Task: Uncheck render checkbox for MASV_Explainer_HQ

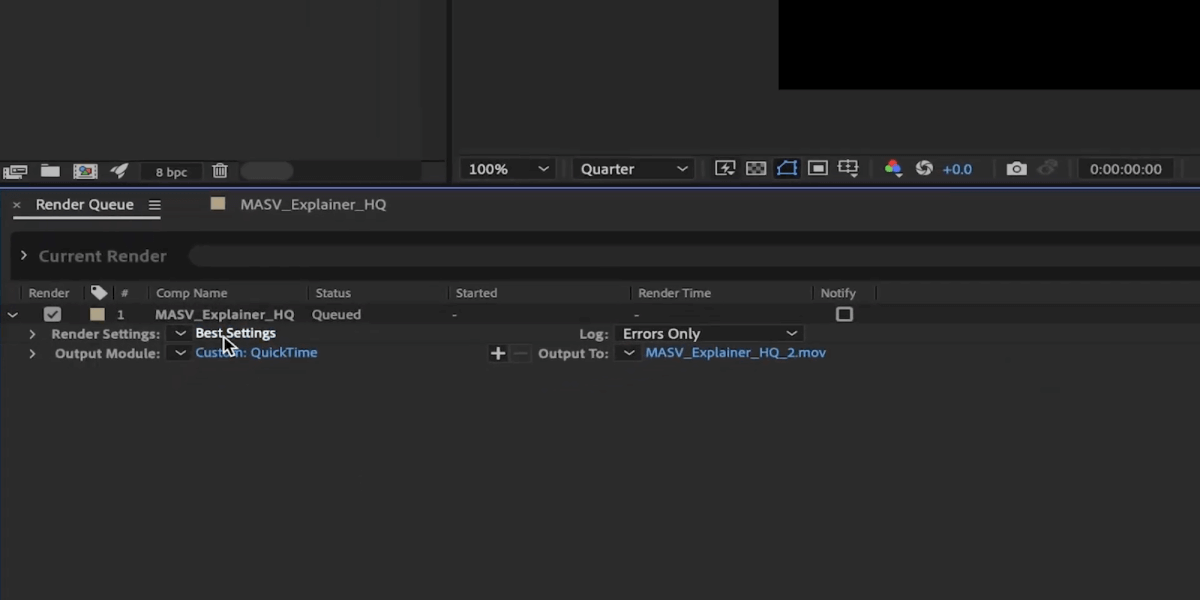Action: (53, 314)
